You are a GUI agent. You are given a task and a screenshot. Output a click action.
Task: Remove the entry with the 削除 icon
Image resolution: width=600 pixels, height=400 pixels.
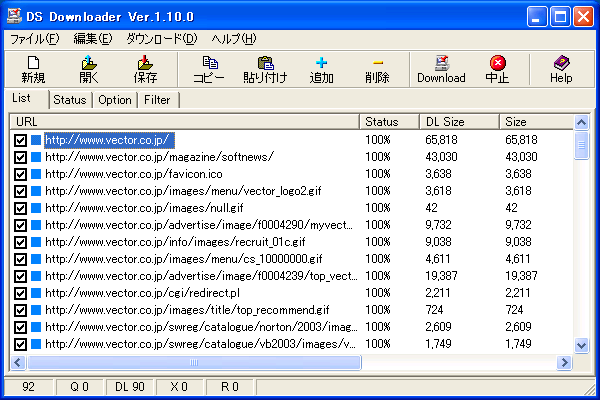(x=377, y=69)
